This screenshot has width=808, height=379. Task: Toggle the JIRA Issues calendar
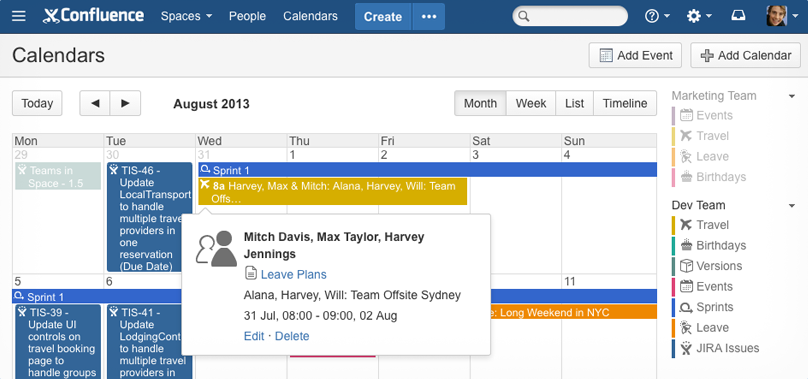[716, 349]
